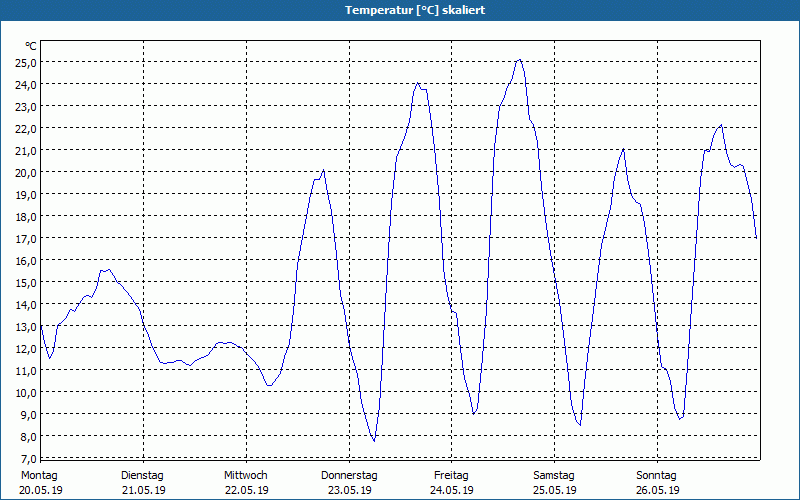Click the date 25.05.19
The image size is (800, 500).
point(555,490)
